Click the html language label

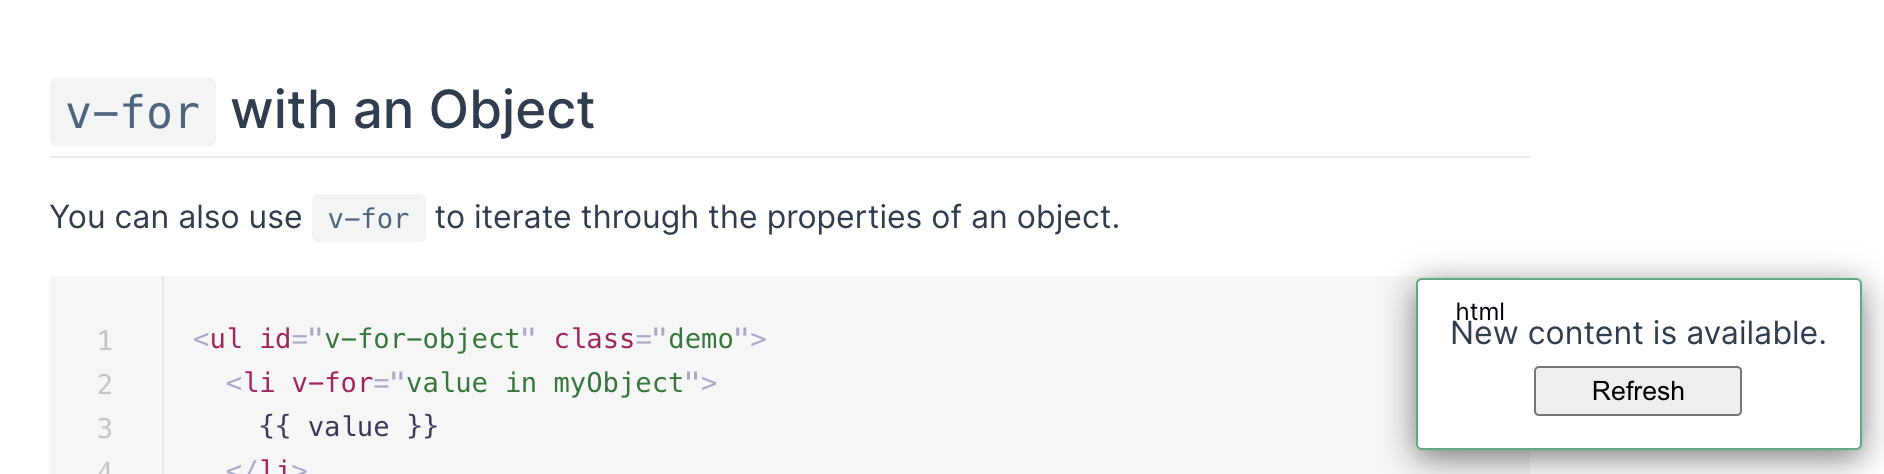(x=1480, y=311)
